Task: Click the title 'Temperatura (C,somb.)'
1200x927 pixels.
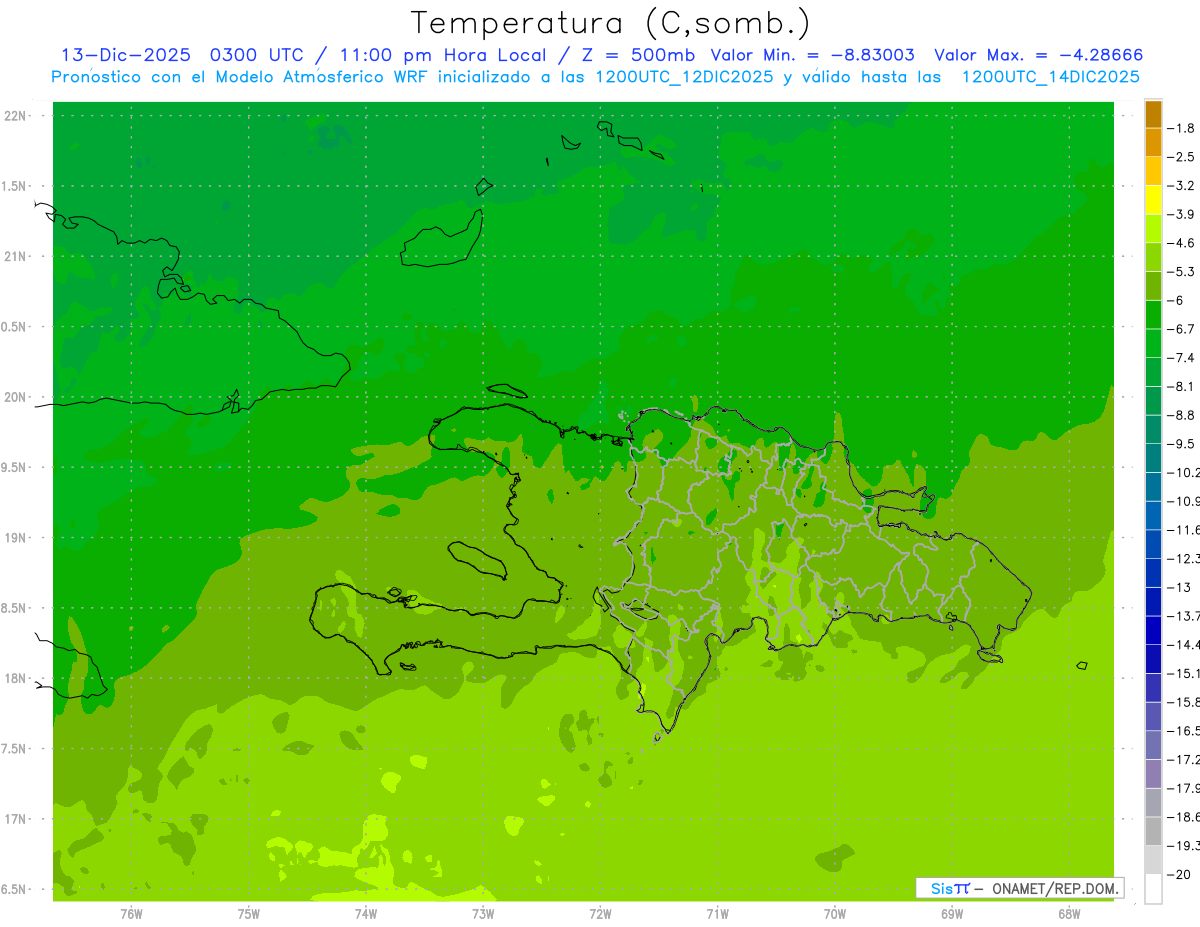Action: (611, 23)
